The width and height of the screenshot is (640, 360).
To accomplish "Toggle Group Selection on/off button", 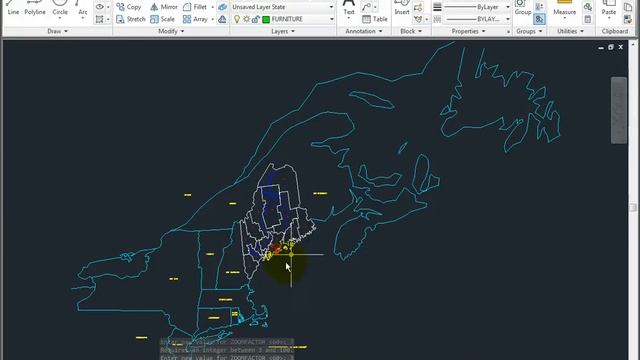I will click(x=539, y=19).
